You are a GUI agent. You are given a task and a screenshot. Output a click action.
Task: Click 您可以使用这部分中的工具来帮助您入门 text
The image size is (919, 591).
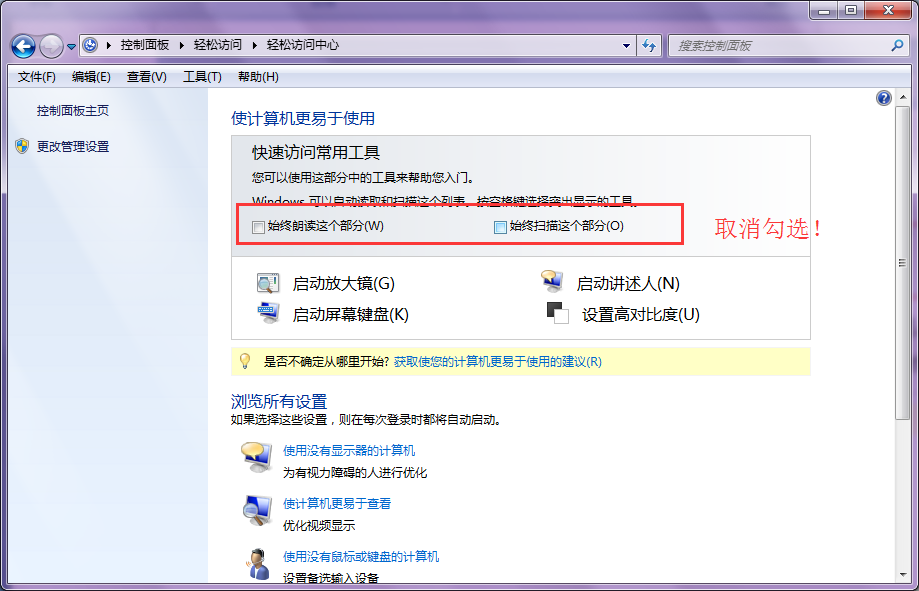coord(363,177)
